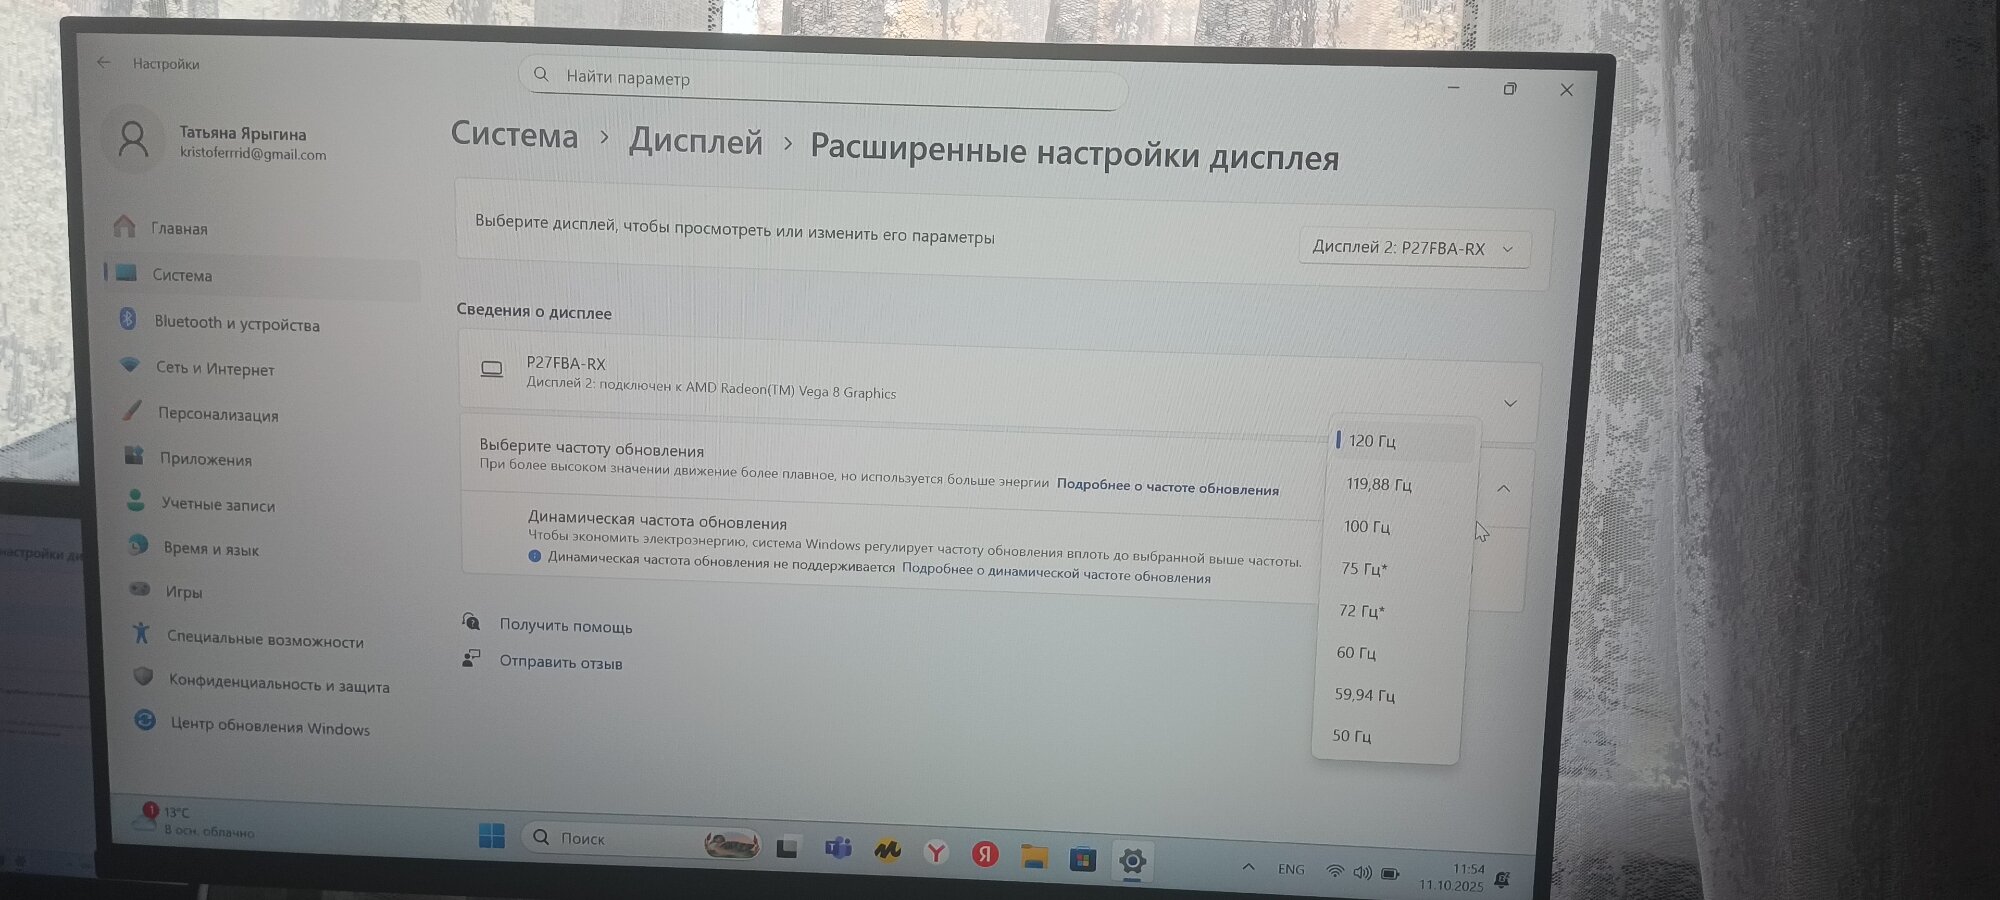Open Подробнее о динамической частоте обновления link

point(1056,572)
